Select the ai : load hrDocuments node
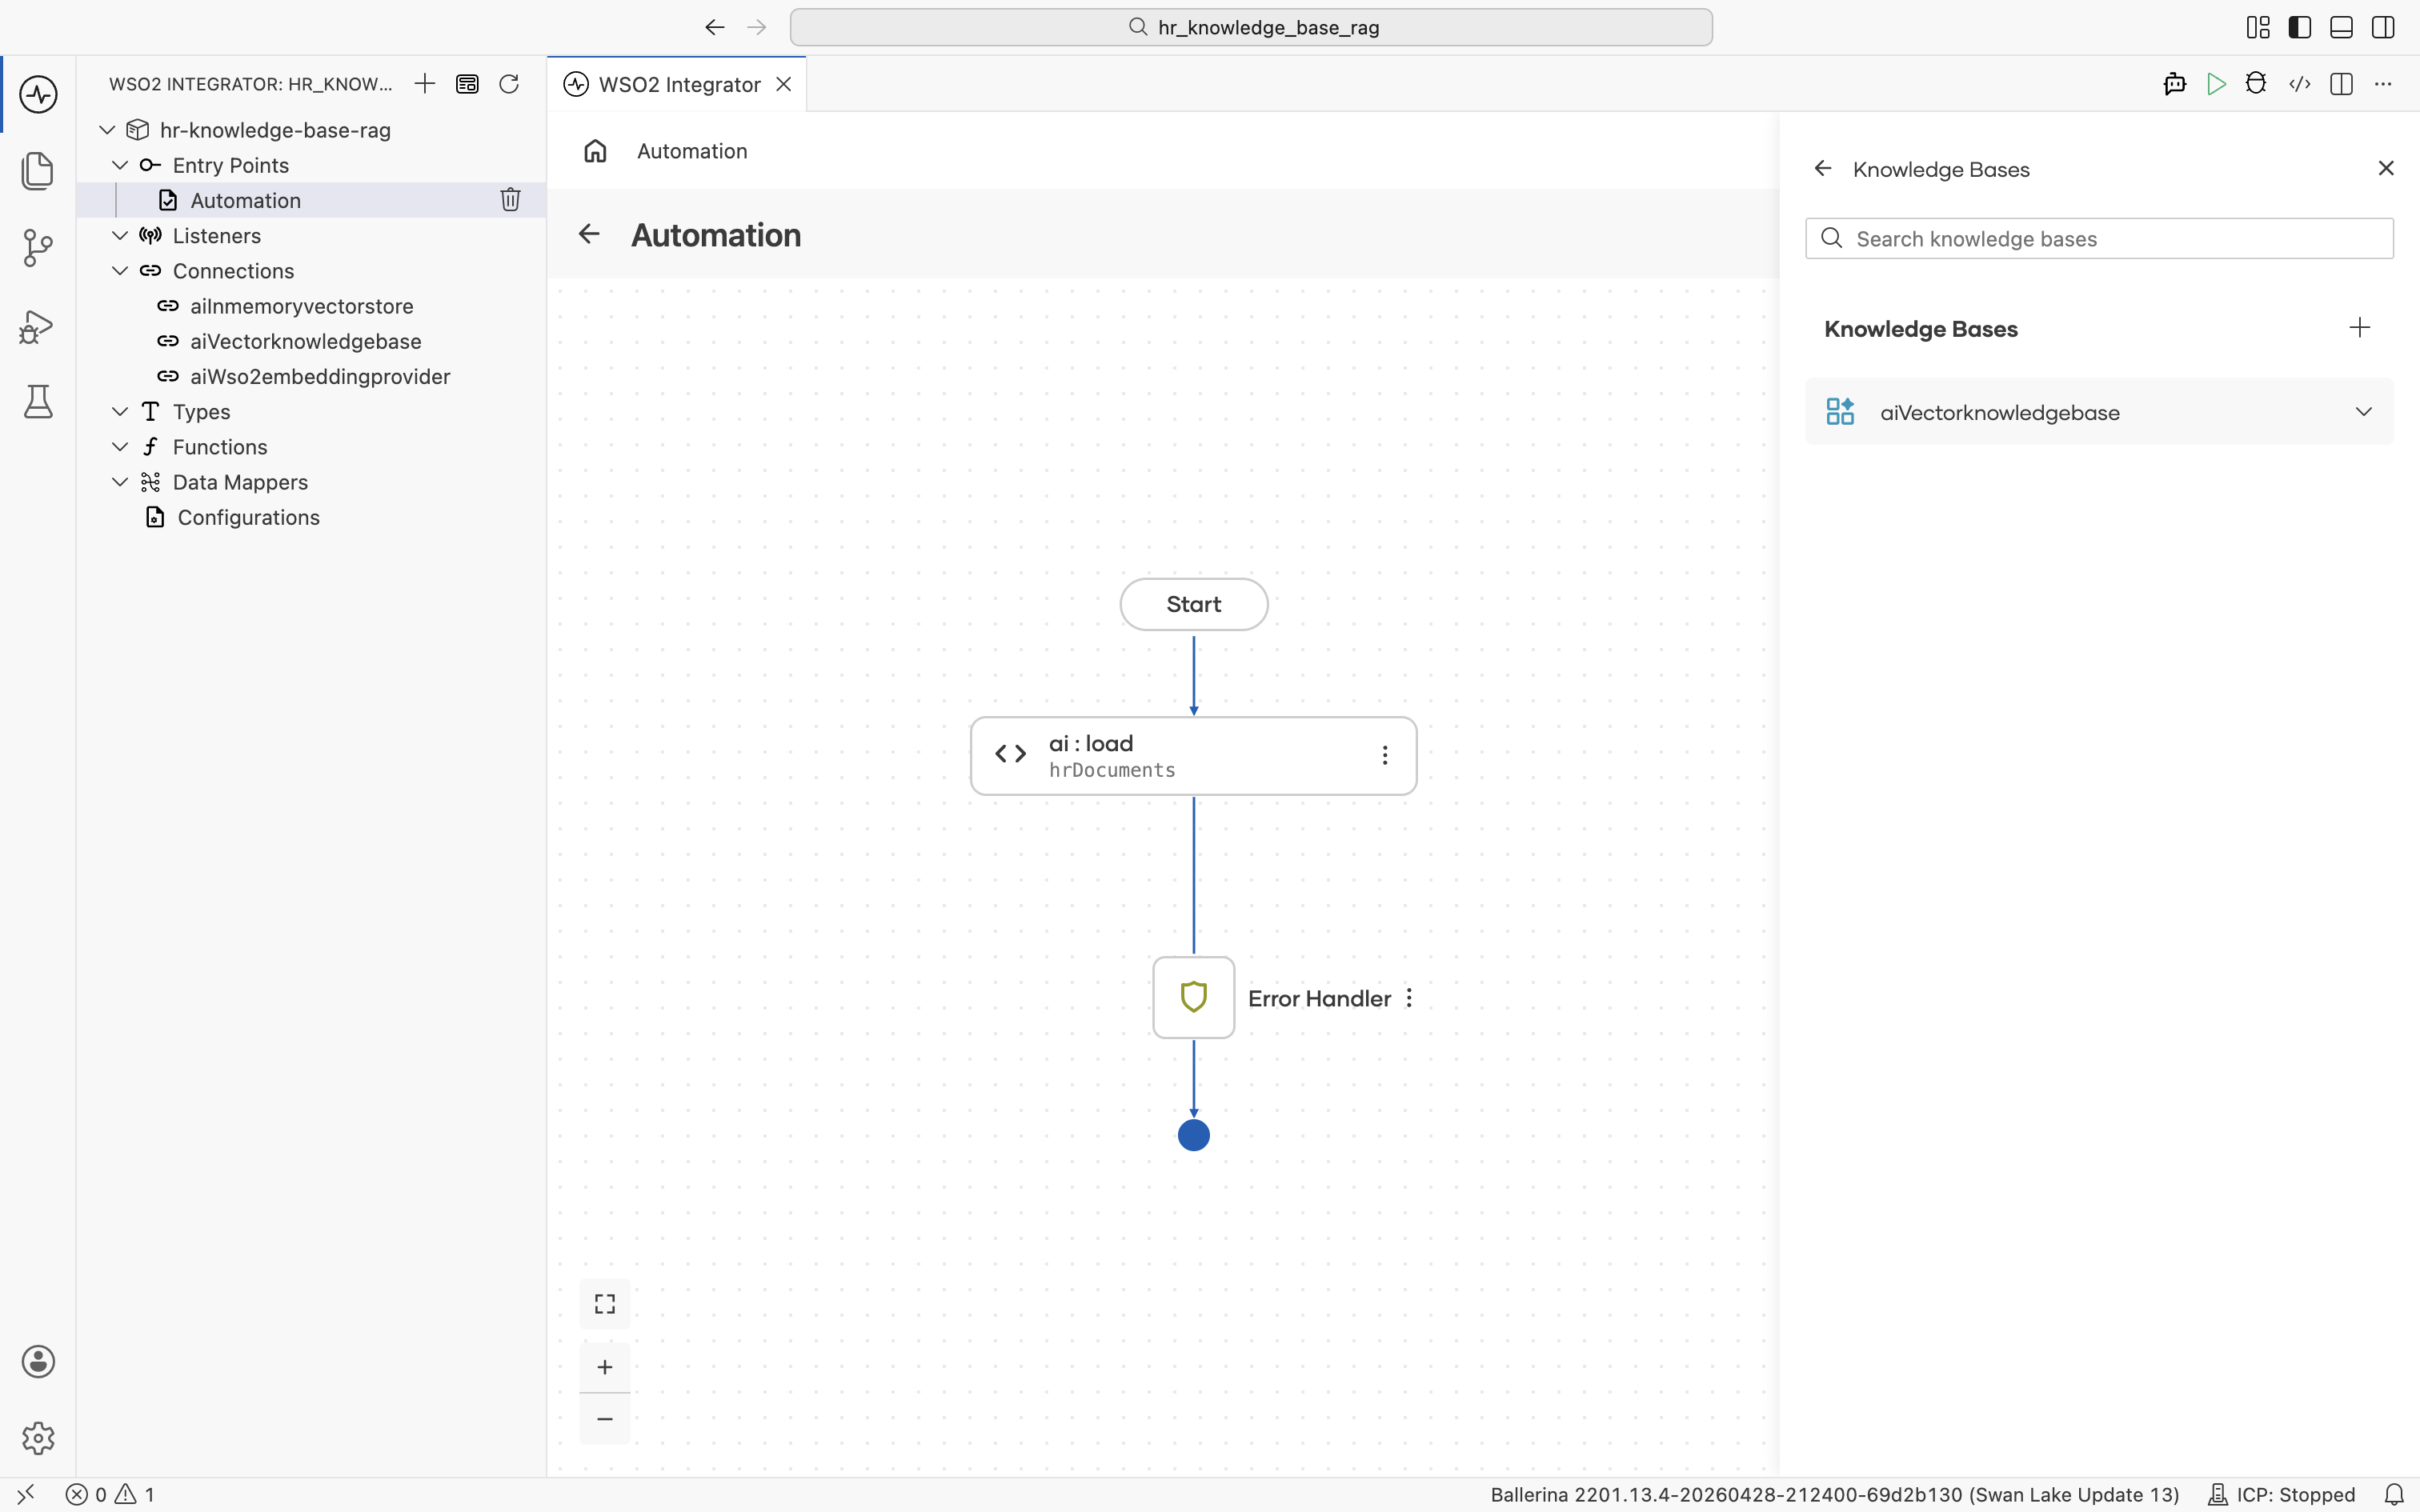The width and height of the screenshot is (2420, 1512). click(1193, 756)
